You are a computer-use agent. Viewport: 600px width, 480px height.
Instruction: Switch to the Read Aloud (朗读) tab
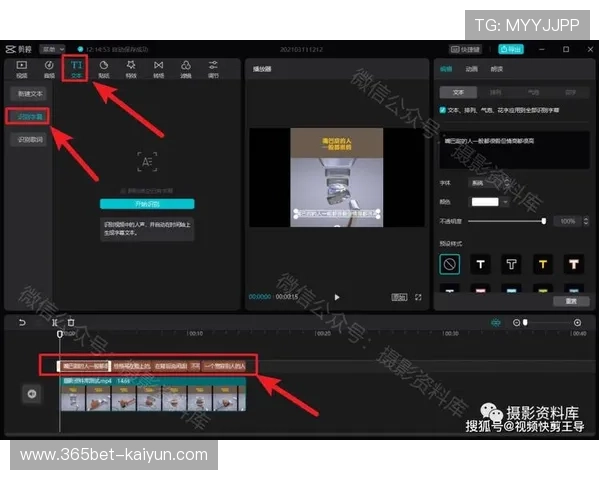point(497,69)
